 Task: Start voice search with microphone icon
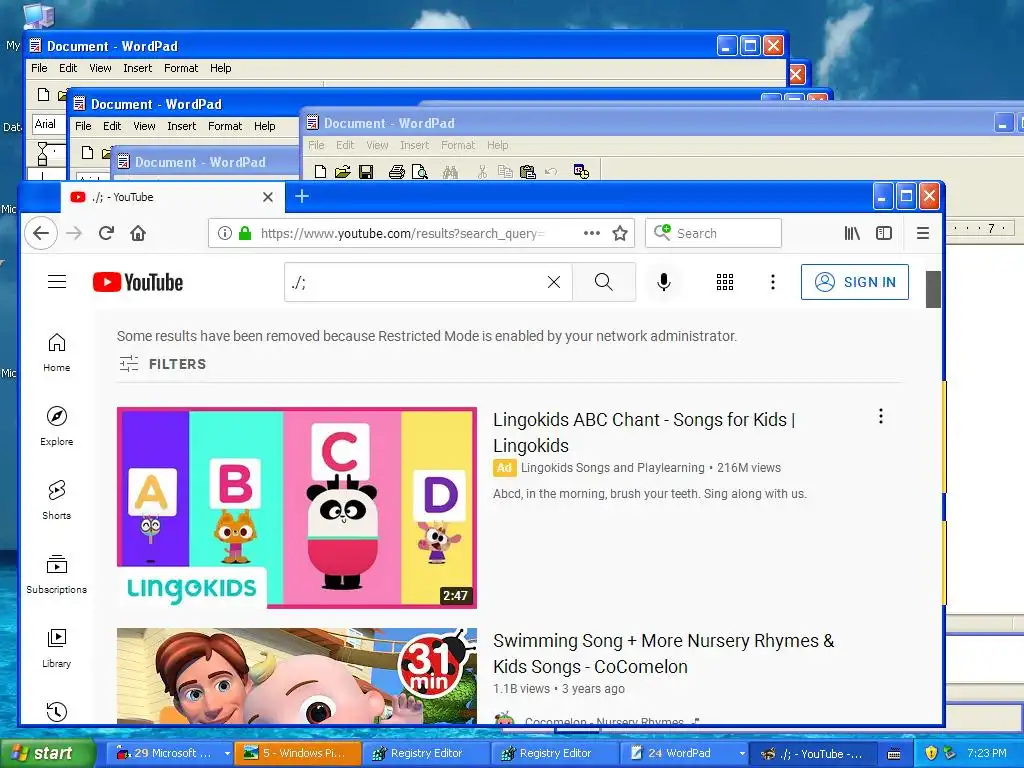(x=664, y=281)
